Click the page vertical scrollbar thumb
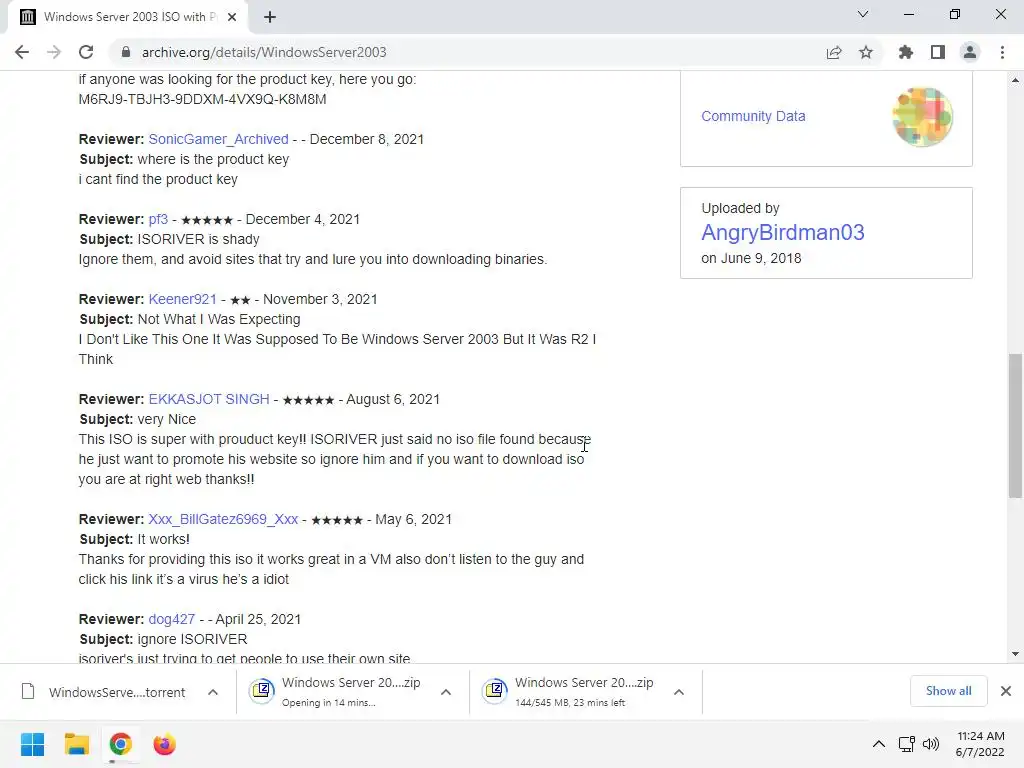 [x=1015, y=426]
